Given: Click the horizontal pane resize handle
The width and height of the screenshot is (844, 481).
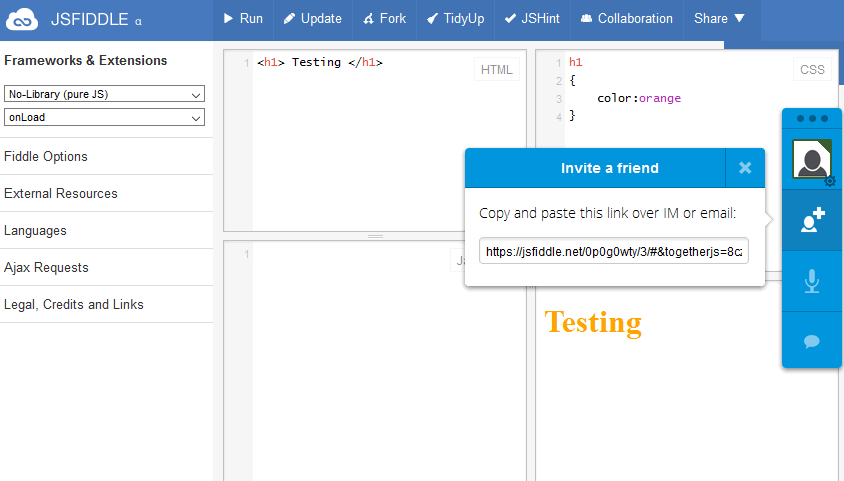Looking at the screenshot, I should click(375, 236).
